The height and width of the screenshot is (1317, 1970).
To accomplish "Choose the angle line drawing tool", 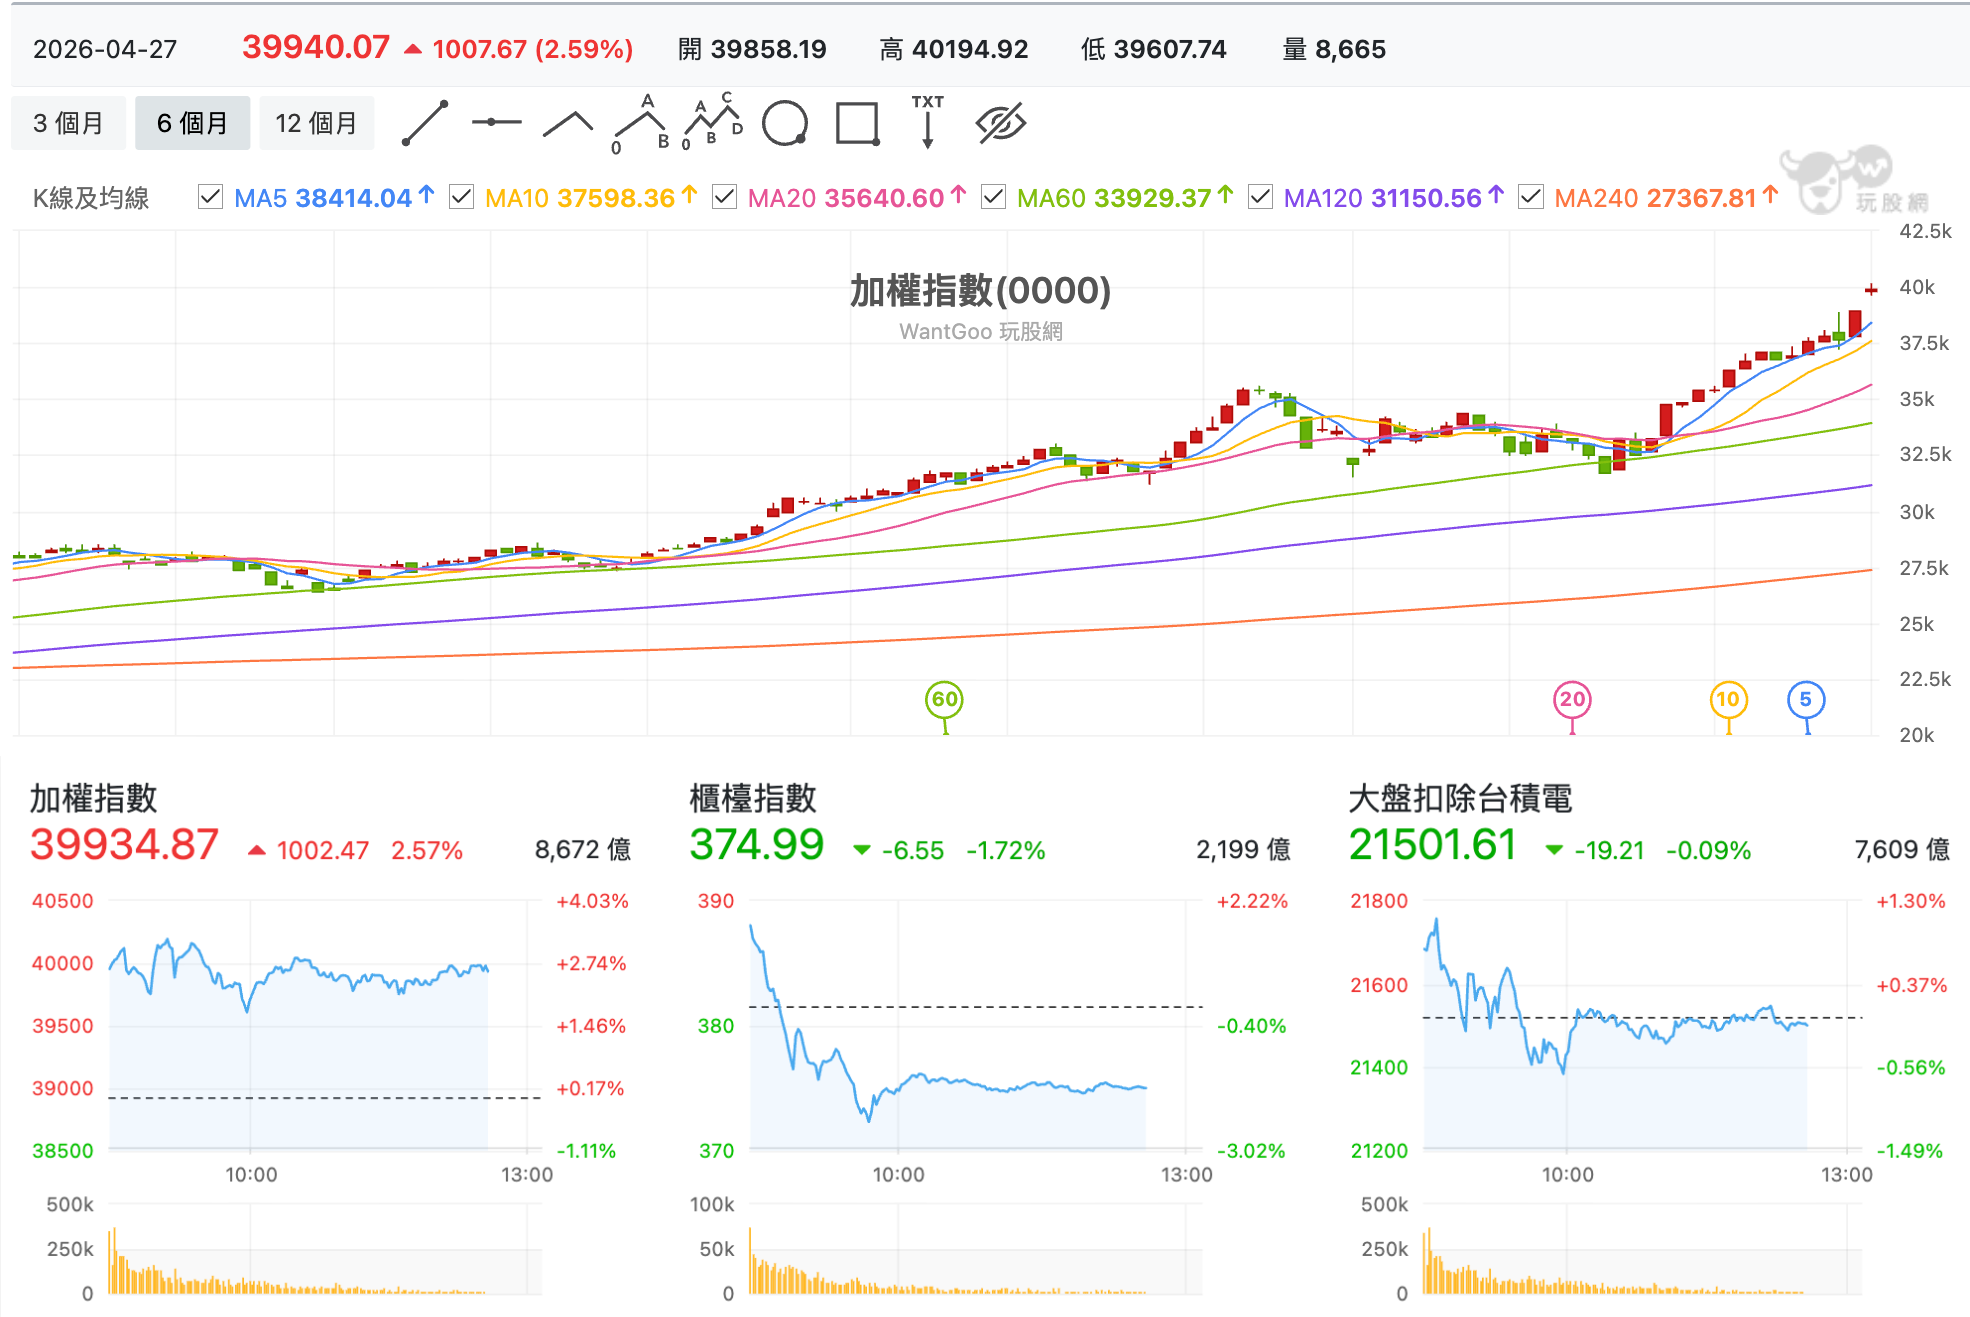I will click(x=568, y=123).
